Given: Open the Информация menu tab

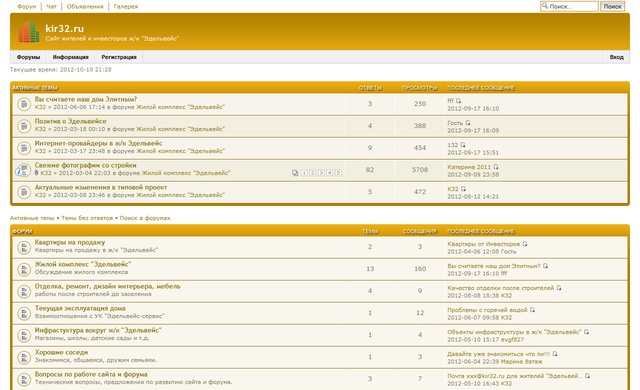Looking at the screenshot, I should click(71, 57).
